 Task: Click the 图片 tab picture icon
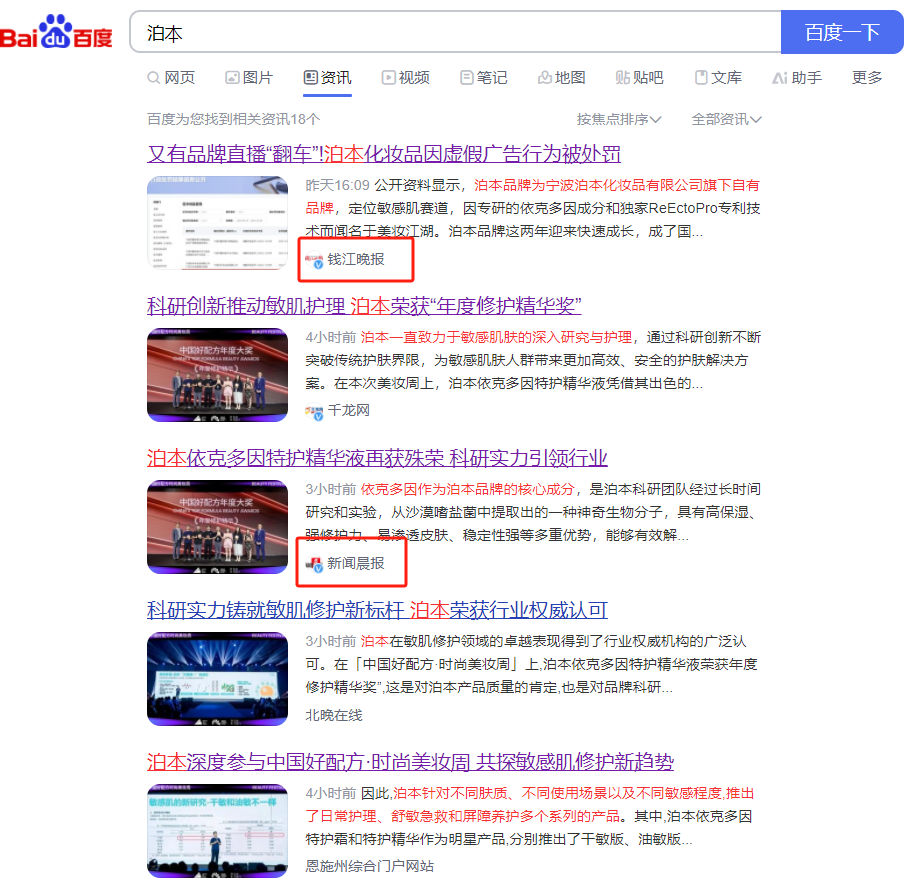click(x=232, y=77)
